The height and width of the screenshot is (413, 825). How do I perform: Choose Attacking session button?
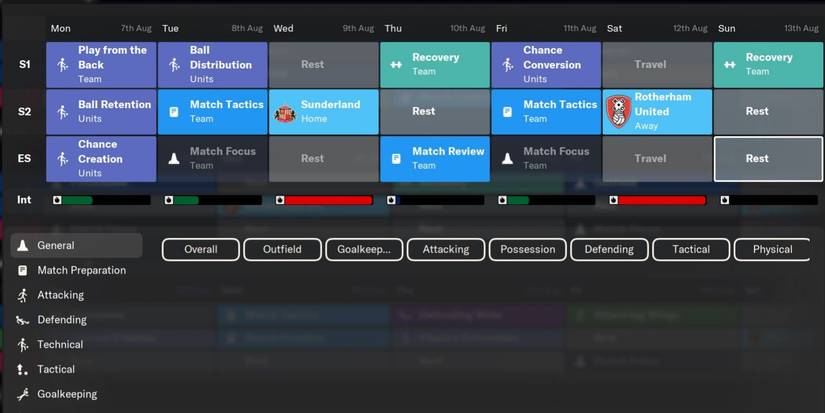click(446, 249)
